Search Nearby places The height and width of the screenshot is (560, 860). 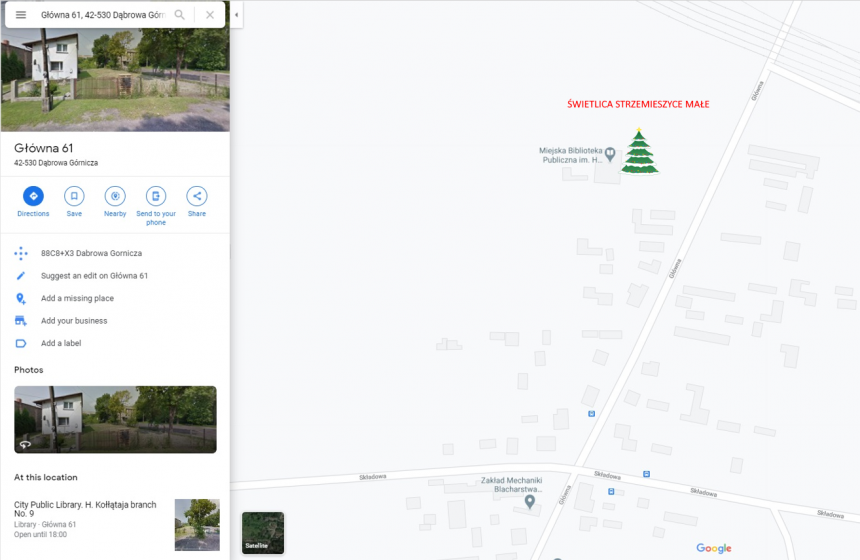(x=115, y=197)
